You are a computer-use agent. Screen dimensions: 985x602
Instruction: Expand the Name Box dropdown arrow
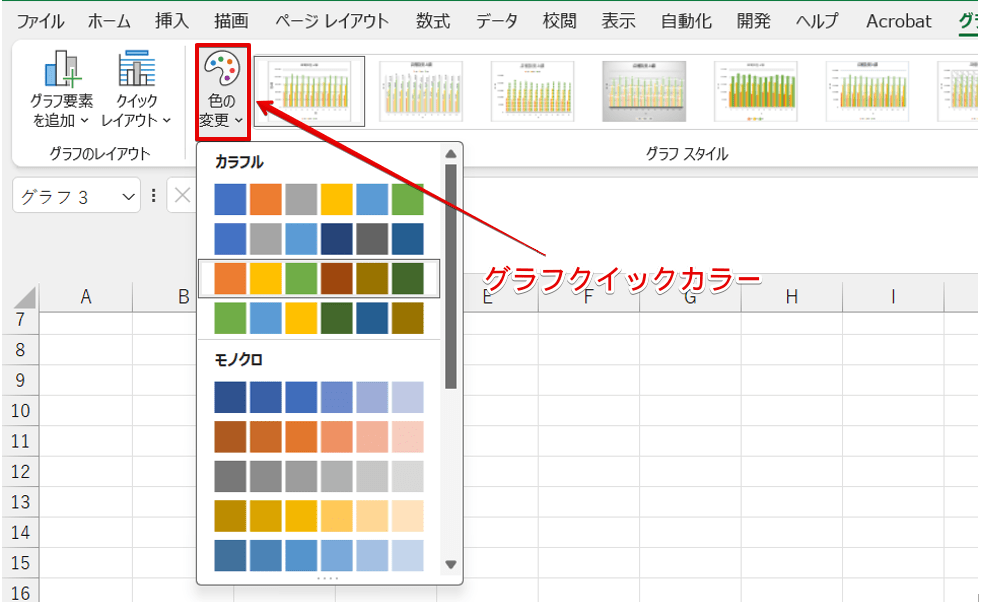tap(129, 197)
